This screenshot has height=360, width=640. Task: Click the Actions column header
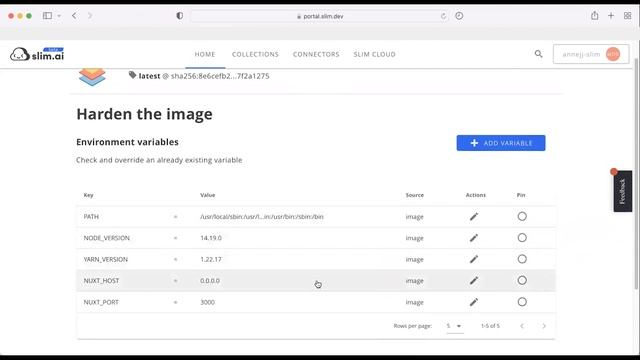[476, 195]
